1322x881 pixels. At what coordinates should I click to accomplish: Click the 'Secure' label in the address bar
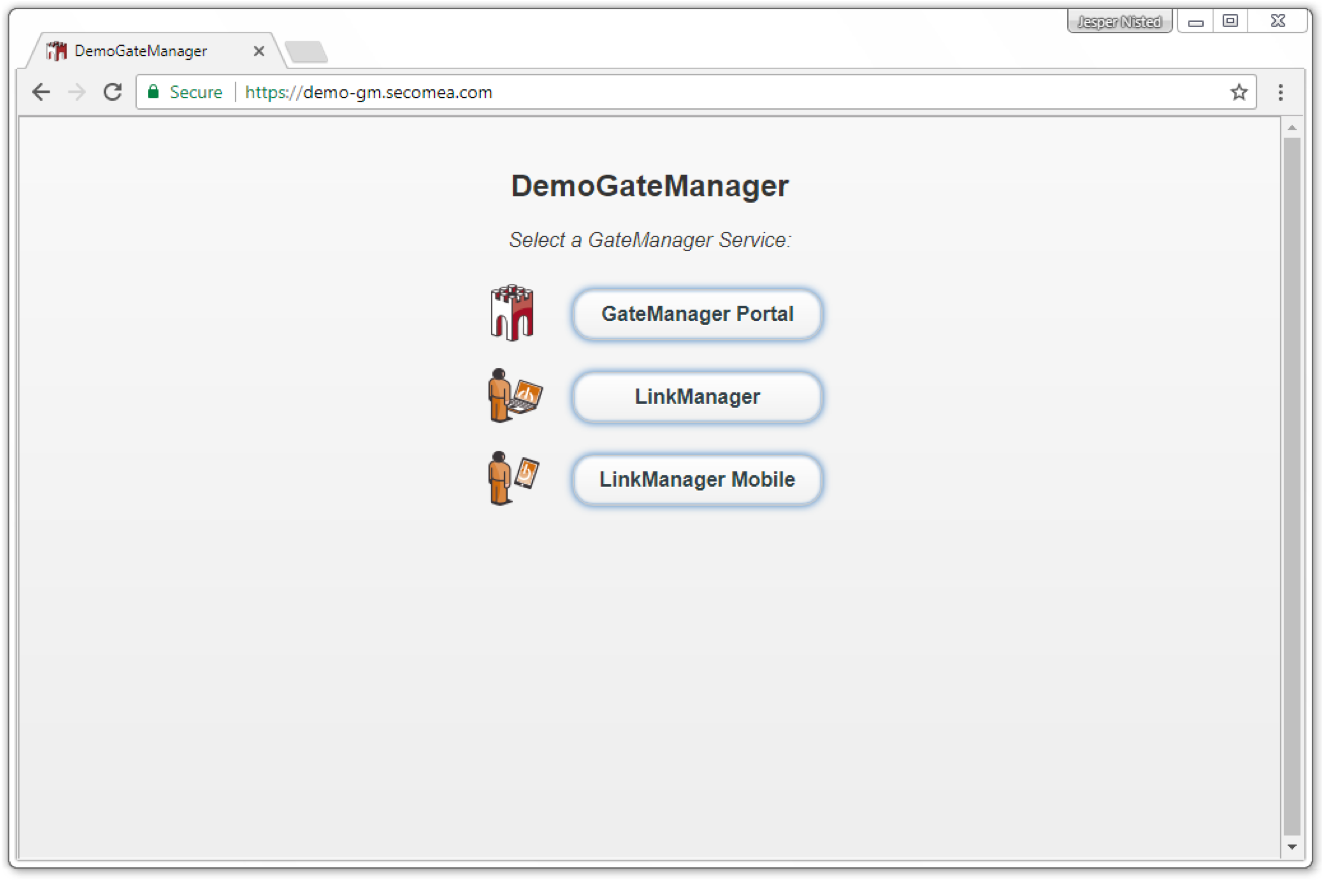196,92
